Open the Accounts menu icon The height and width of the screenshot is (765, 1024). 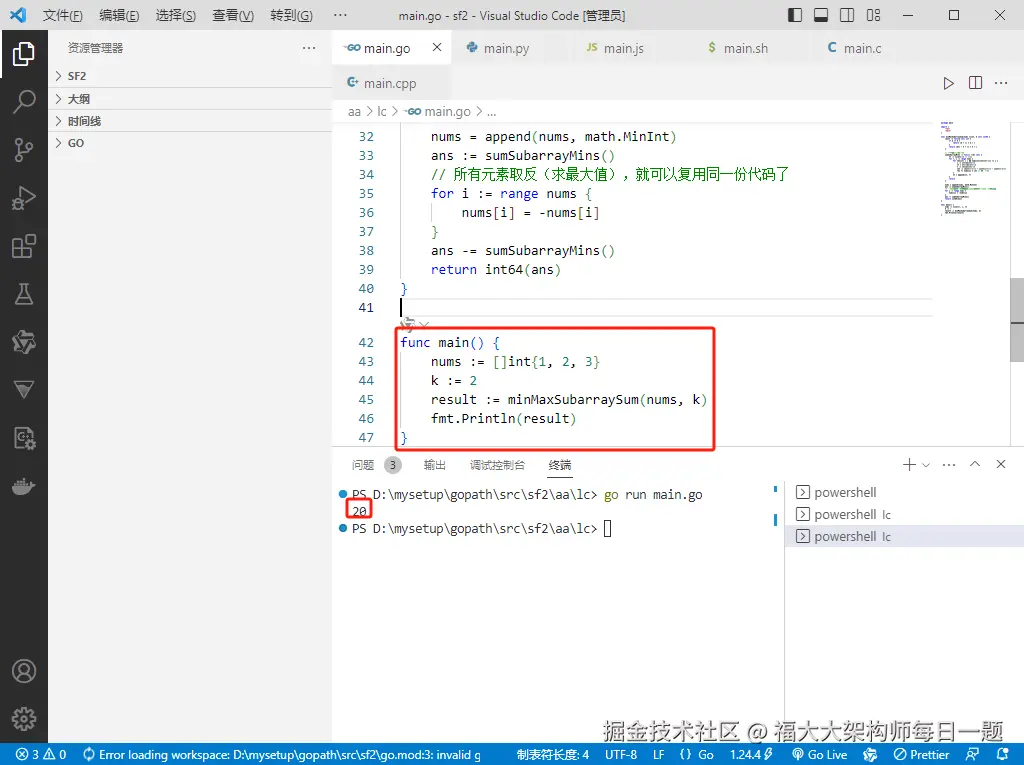coord(24,671)
